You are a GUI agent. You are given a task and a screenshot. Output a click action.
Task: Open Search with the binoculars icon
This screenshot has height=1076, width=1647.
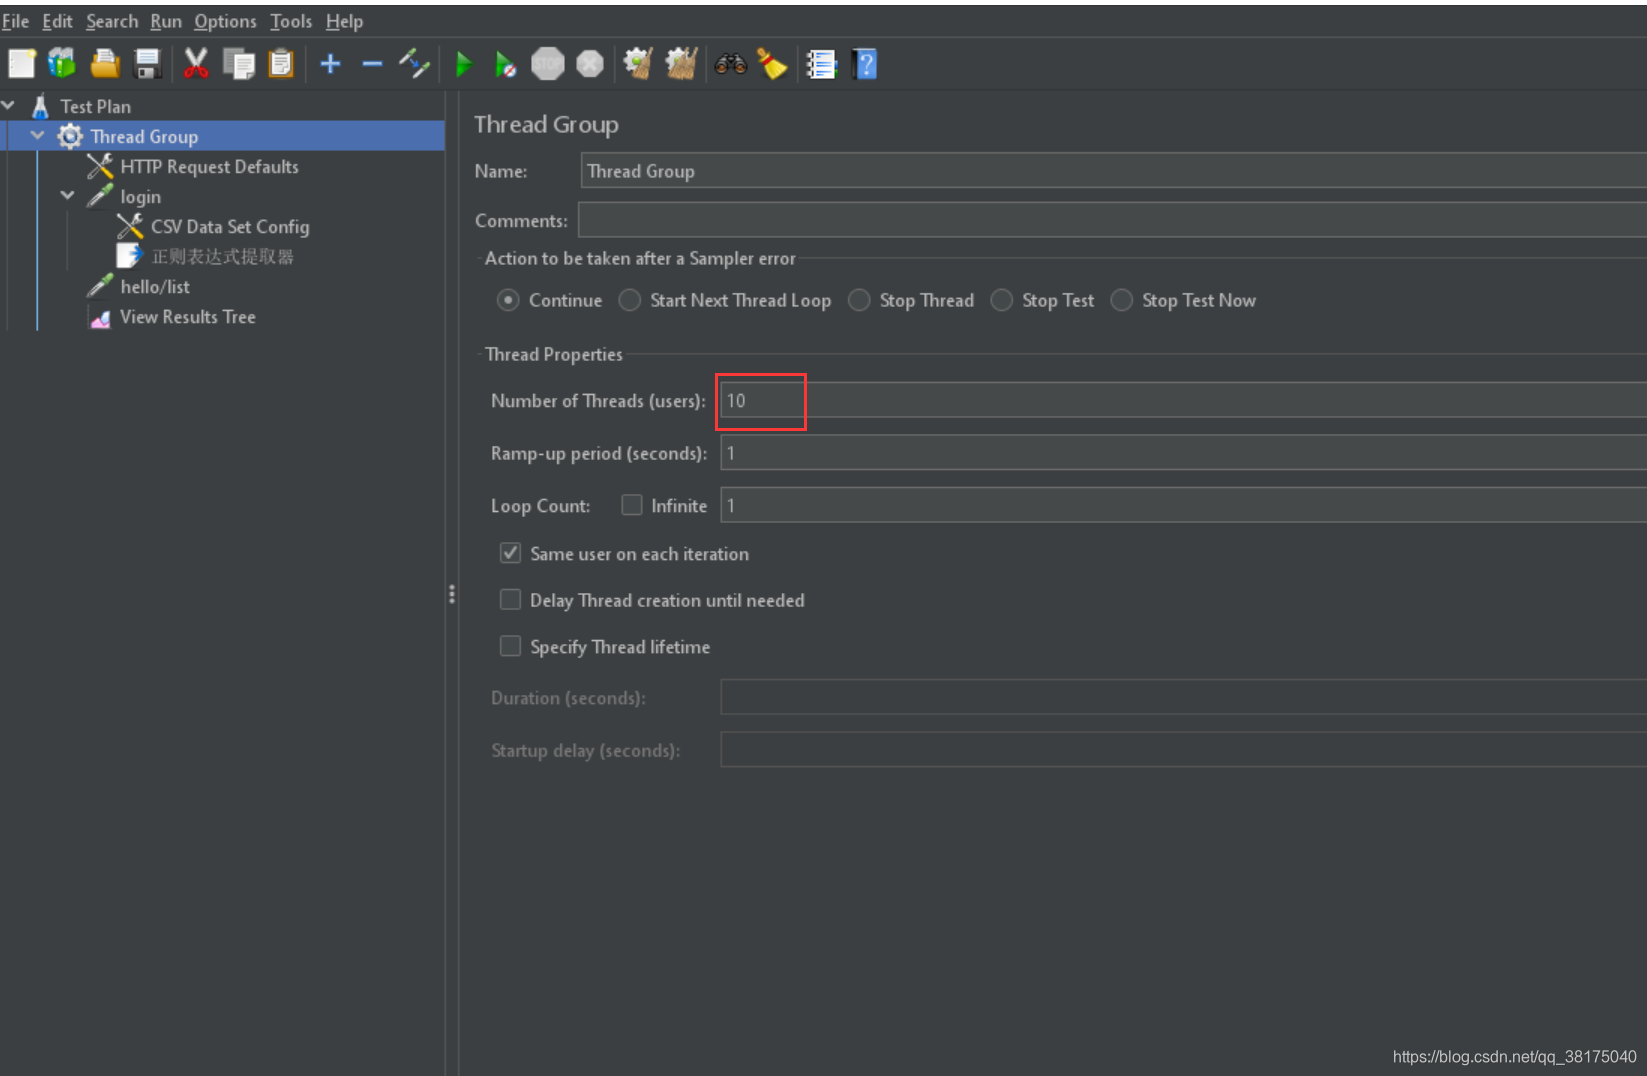coord(731,64)
